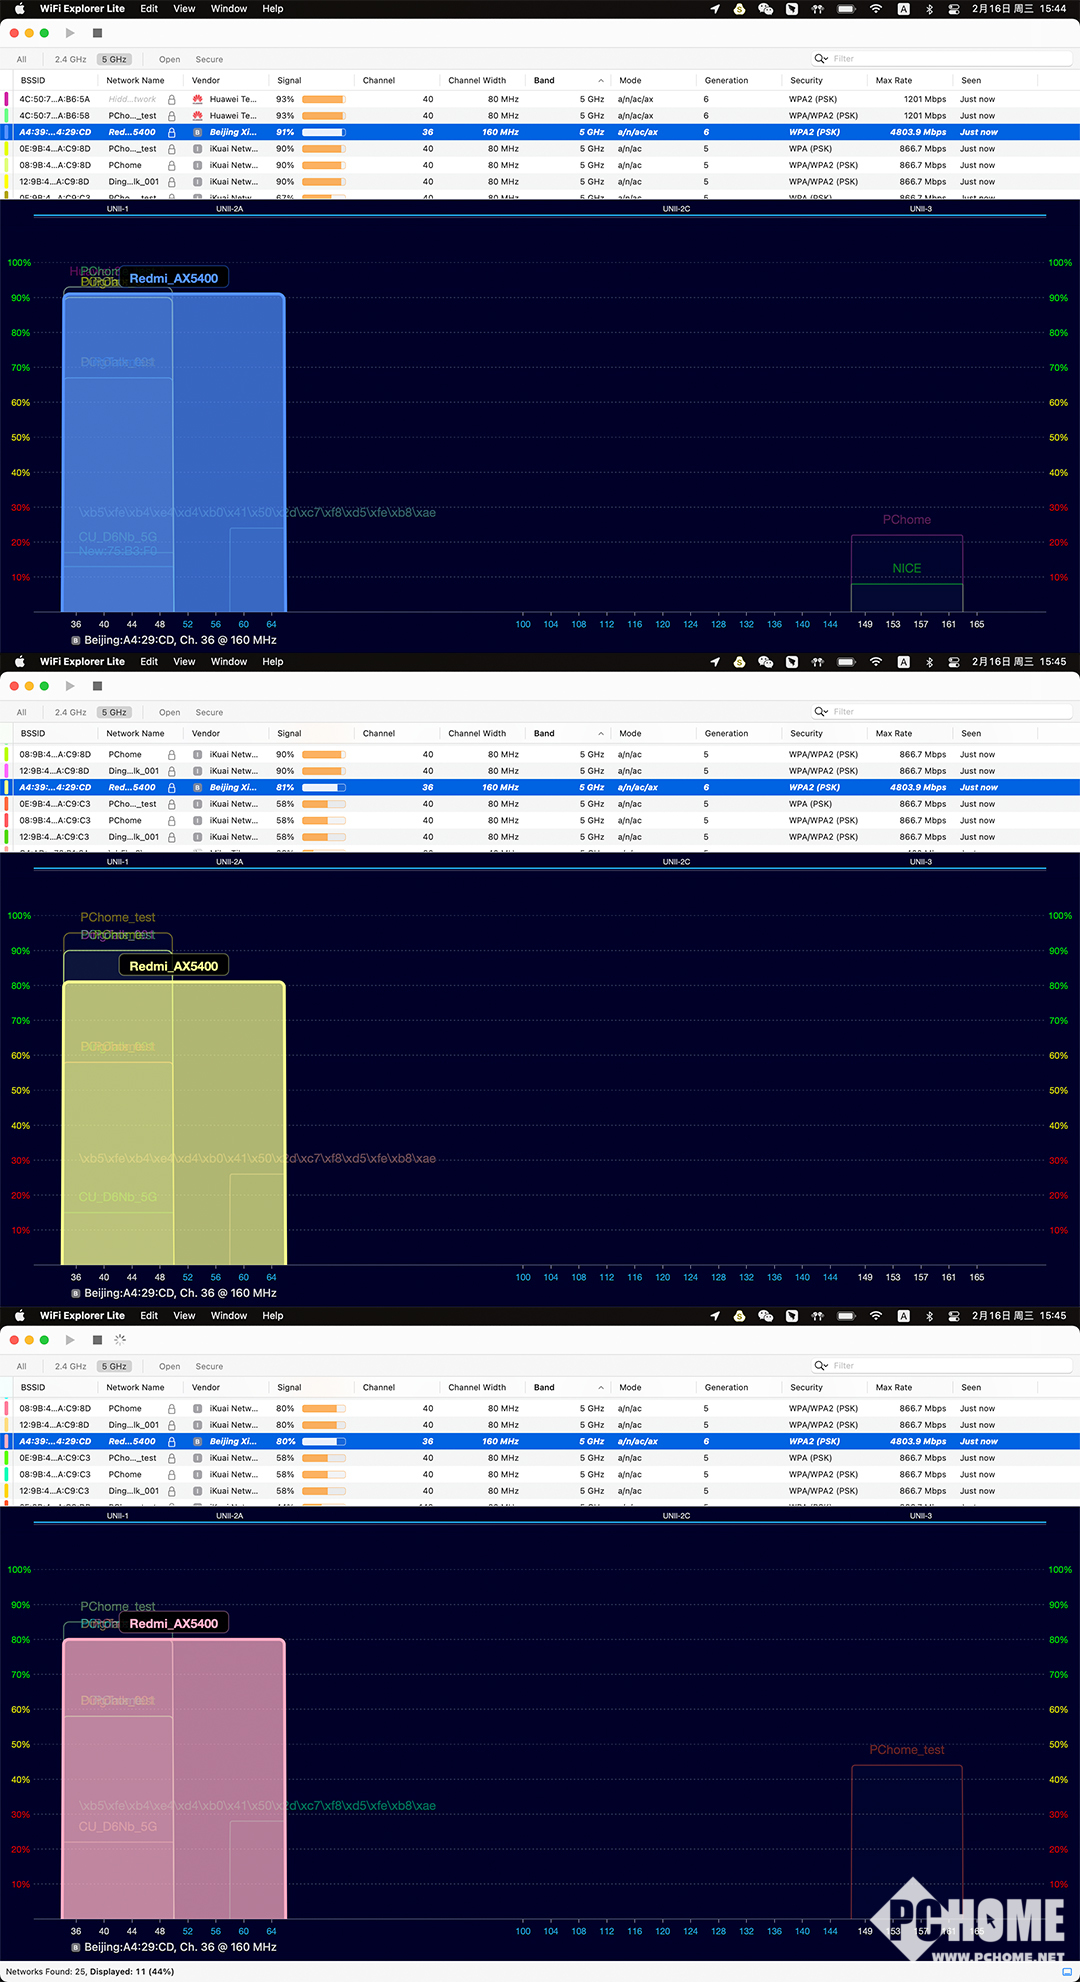The image size is (1080, 1982).
Task: Click the lock icon beside Hidd...twork
Action: click(172, 99)
